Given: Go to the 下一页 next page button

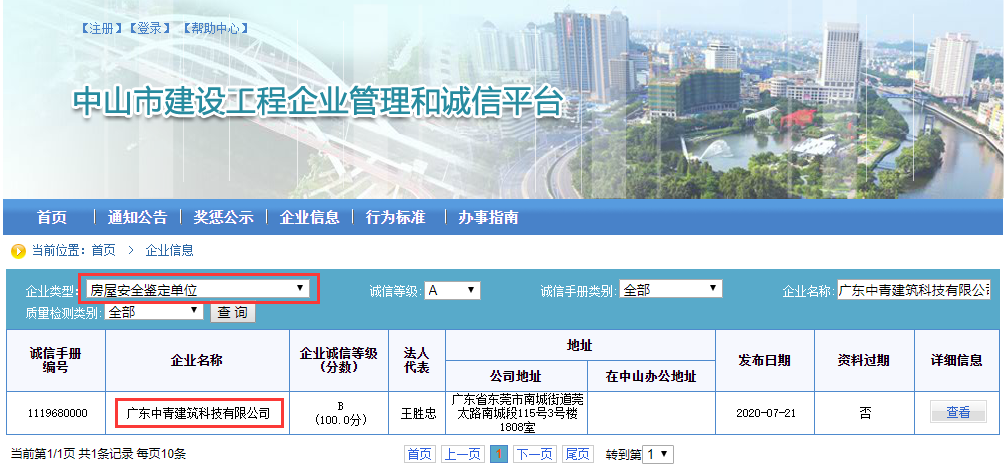Looking at the screenshot, I should 535,454.
